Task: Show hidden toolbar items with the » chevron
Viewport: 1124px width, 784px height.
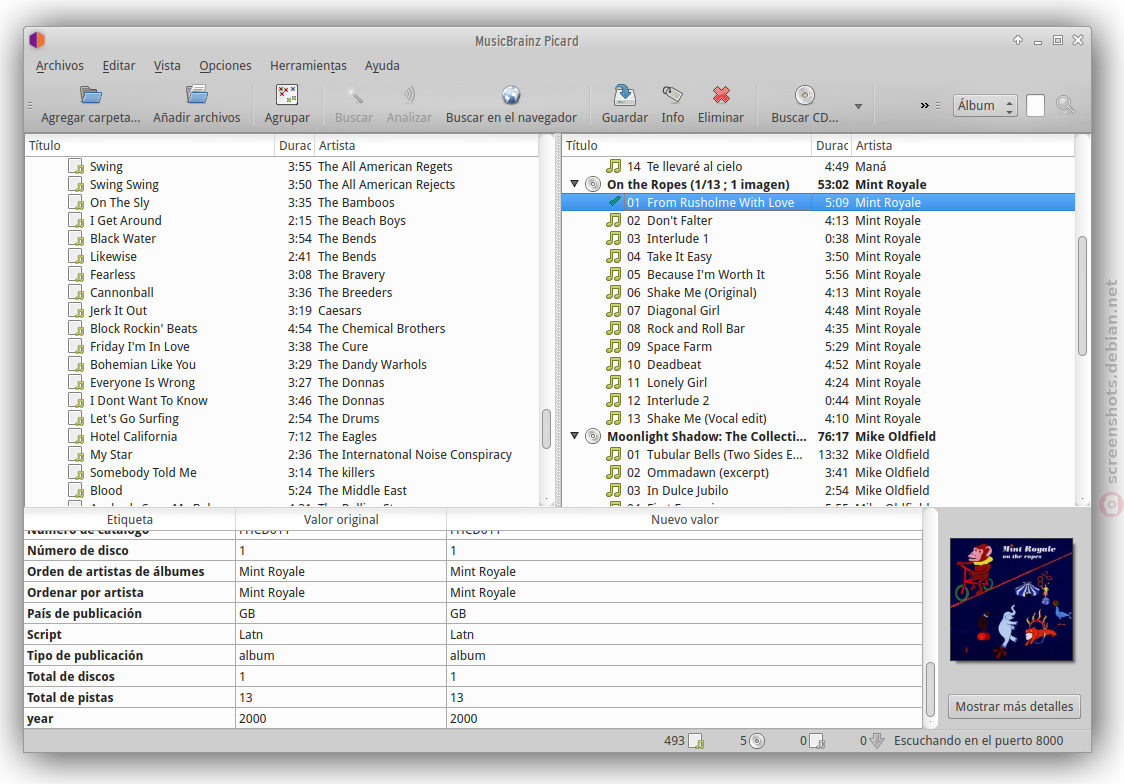Action: pyautogui.click(x=925, y=105)
